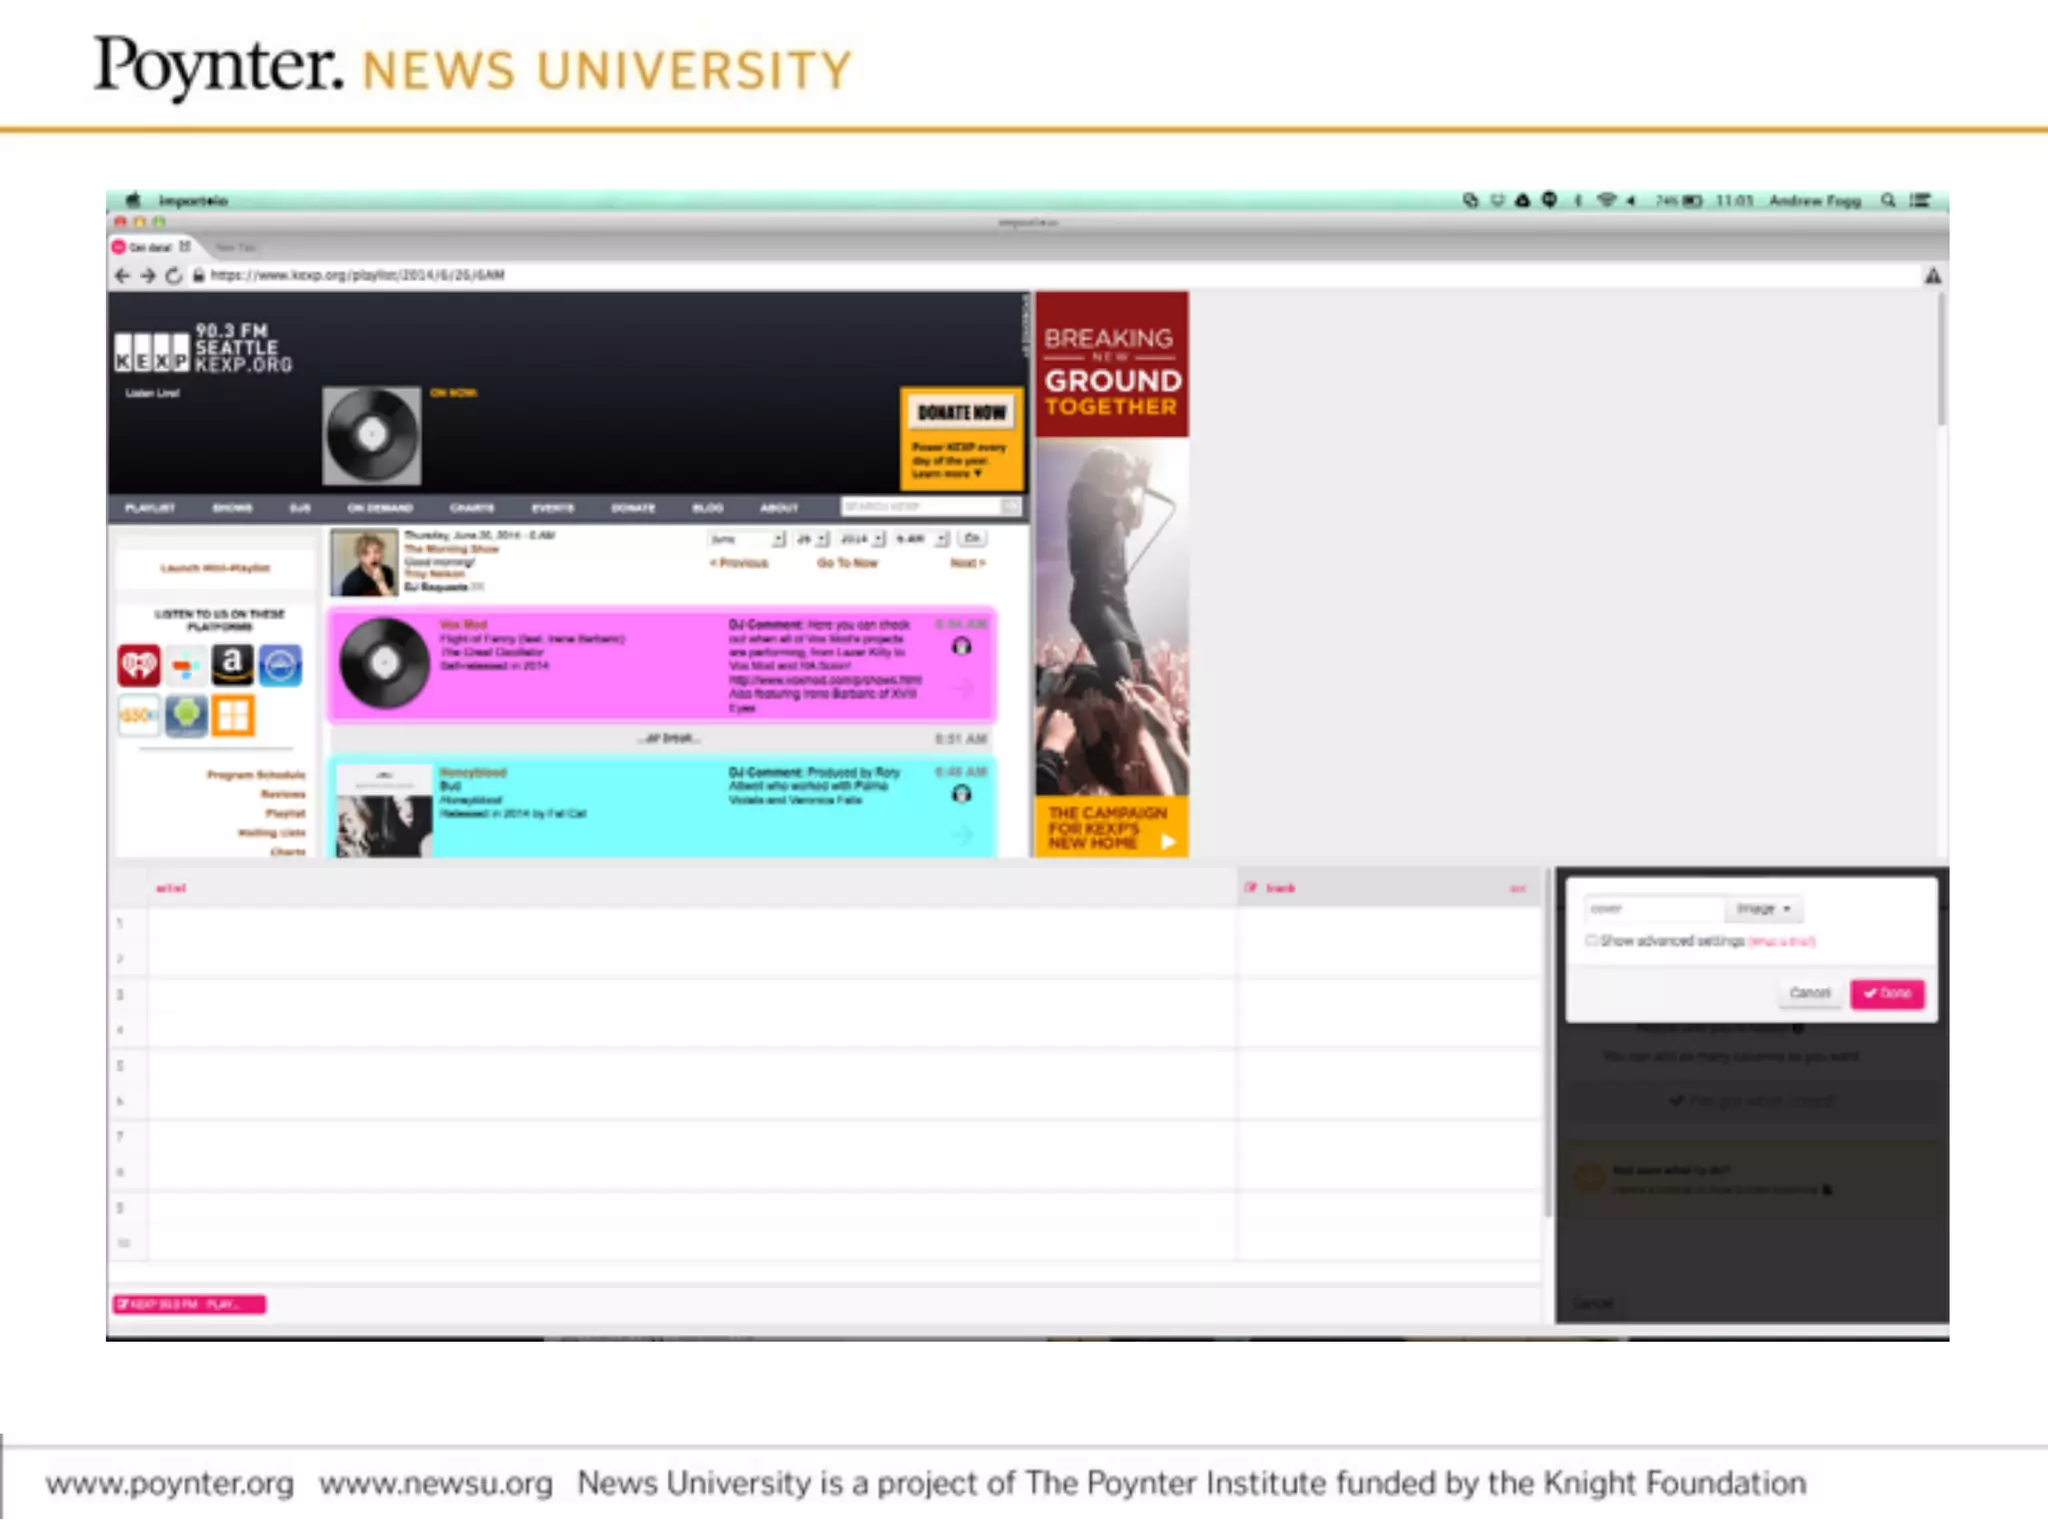Click the yellow DONATE NOW banner button
The width and height of the screenshot is (2048, 1536).
coord(961,413)
